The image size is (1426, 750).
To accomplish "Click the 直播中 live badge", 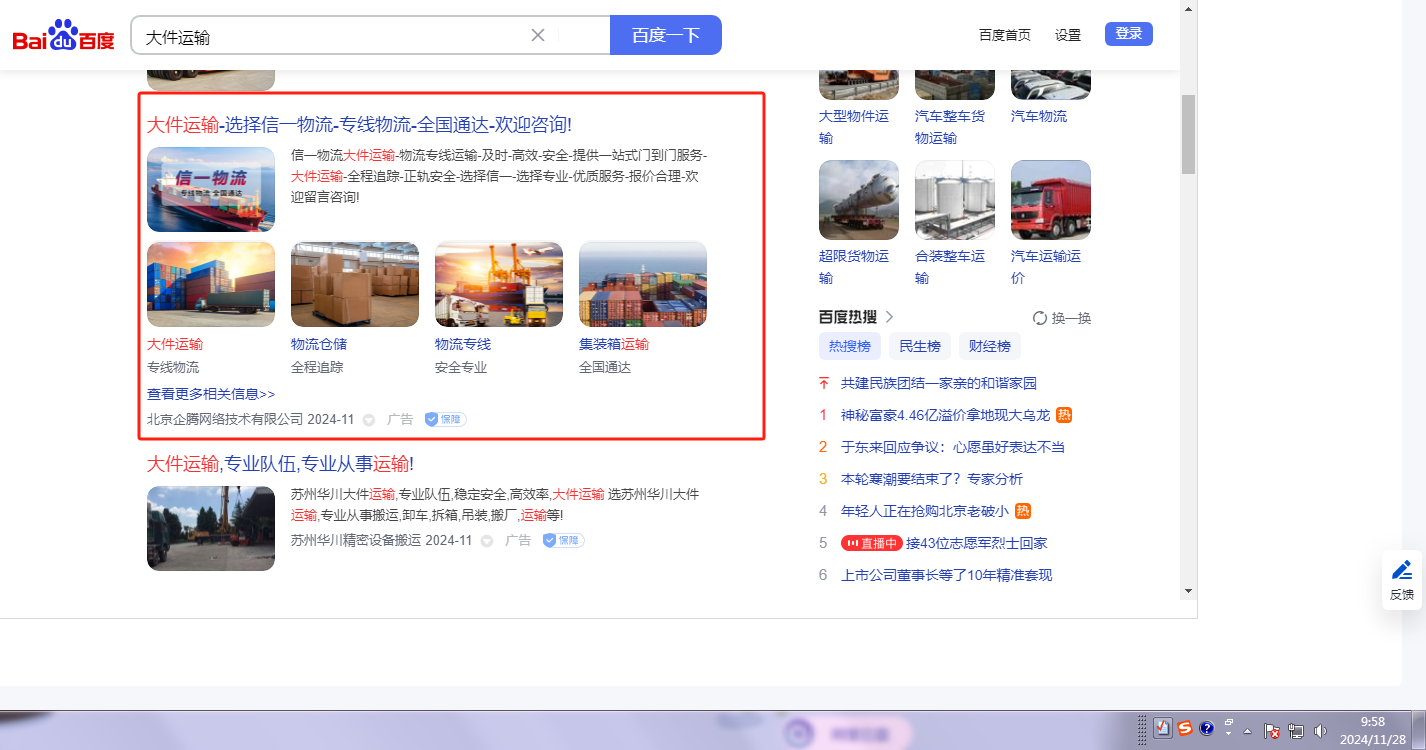I will pos(871,543).
